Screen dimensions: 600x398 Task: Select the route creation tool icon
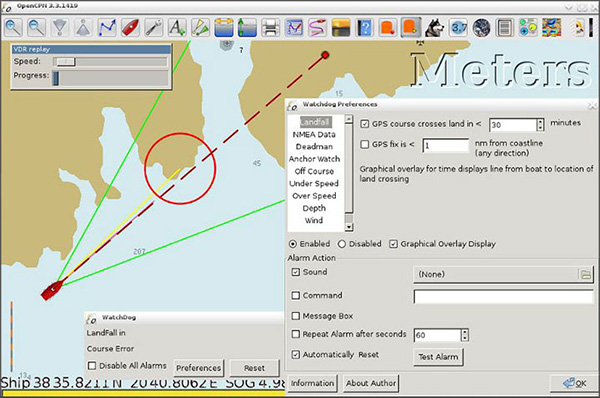[x=107, y=28]
